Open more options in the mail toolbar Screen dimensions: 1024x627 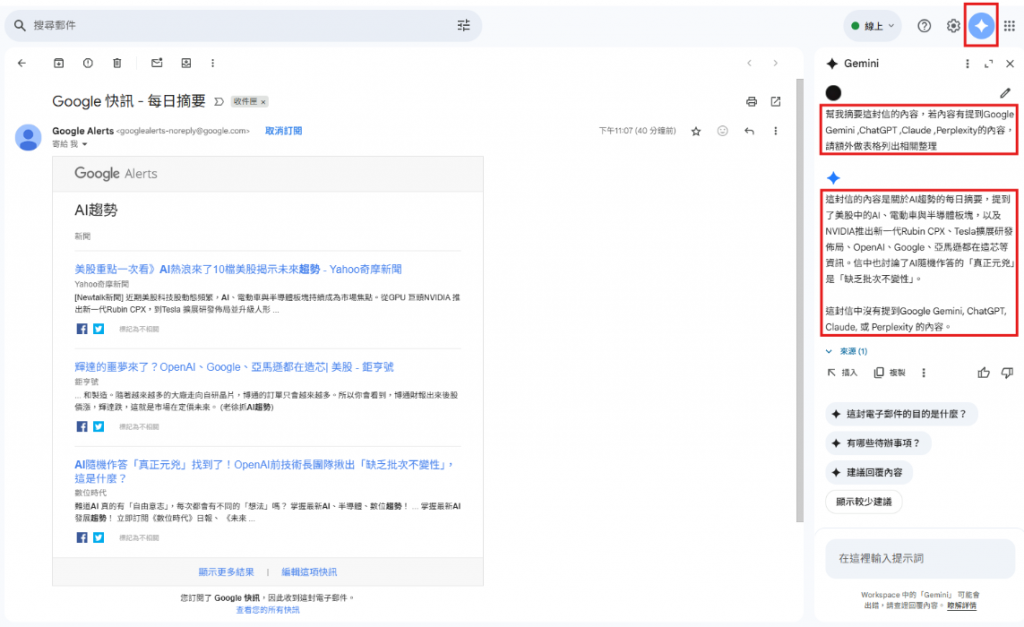pyautogui.click(x=212, y=63)
